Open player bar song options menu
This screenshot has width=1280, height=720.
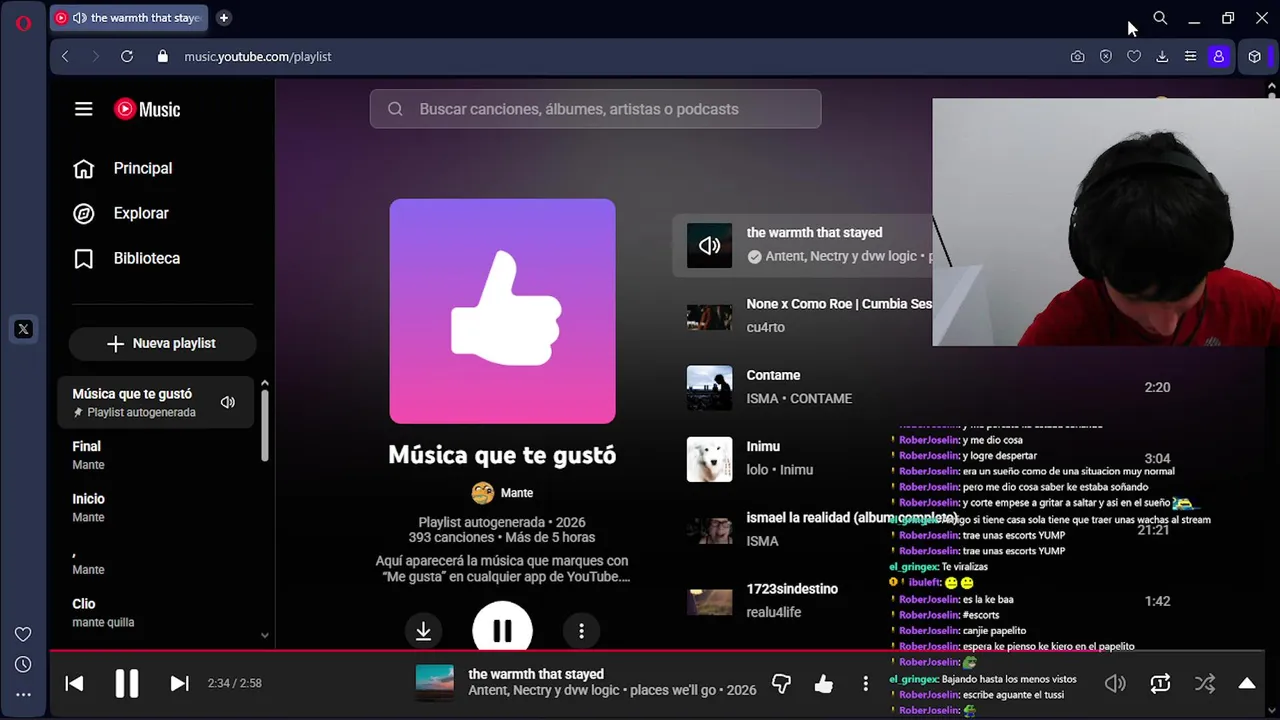pyautogui.click(x=865, y=684)
